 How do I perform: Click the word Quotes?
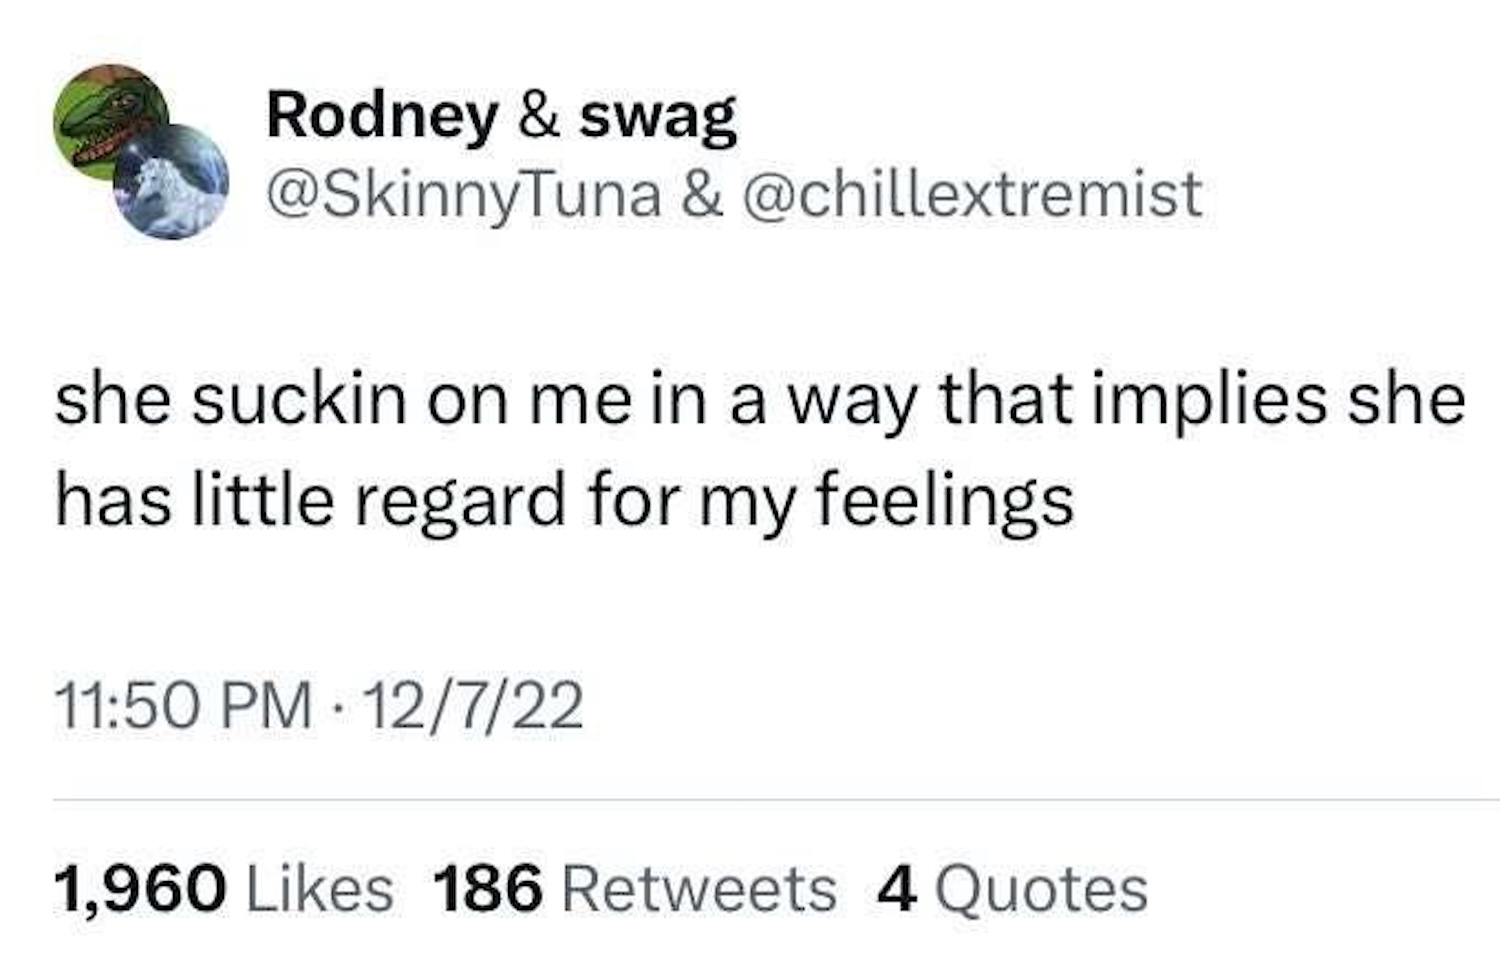click(x=1040, y=890)
